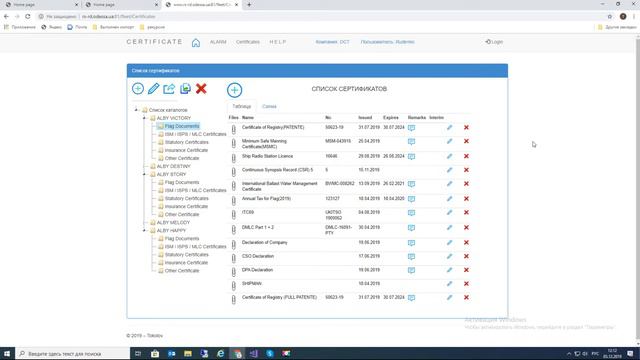Open attachment of Annual Tax for Flag
This screenshot has width=640, height=360.
(x=233, y=200)
